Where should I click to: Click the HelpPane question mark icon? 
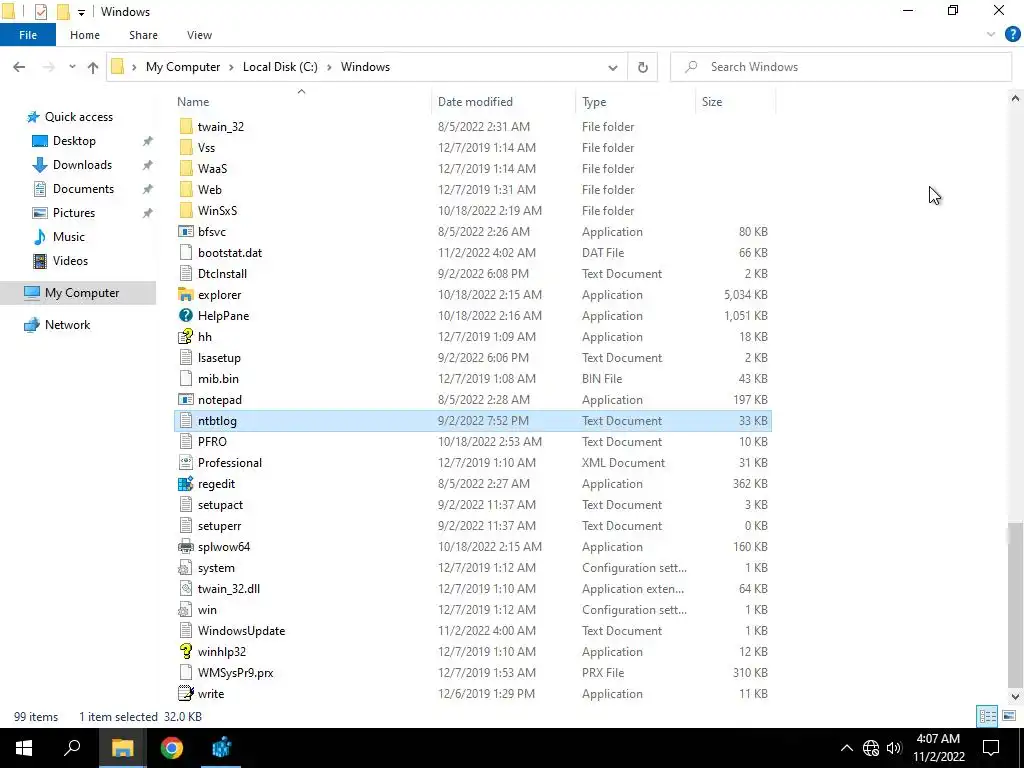point(186,315)
